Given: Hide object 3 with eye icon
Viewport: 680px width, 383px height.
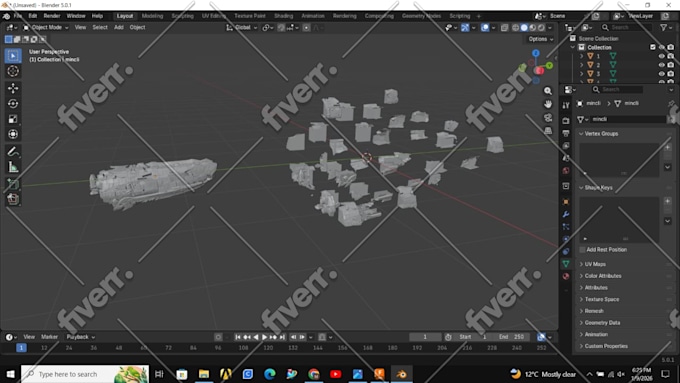Looking at the screenshot, I should coord(662,73).
